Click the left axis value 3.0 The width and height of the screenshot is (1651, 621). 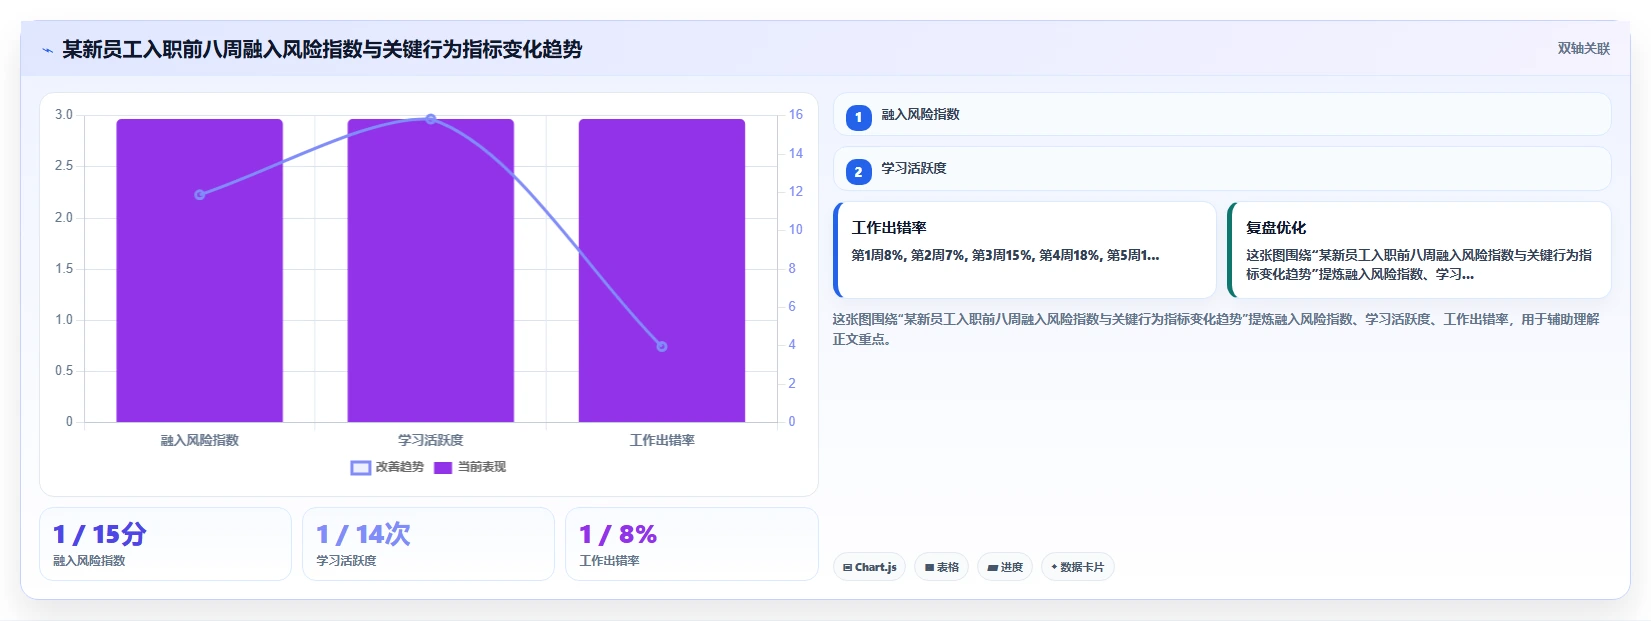coord(64,115)
